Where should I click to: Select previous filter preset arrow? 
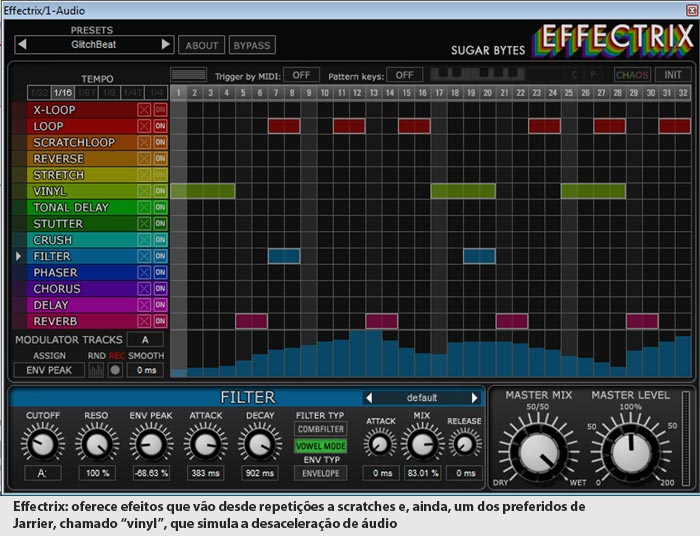point(369,398)
